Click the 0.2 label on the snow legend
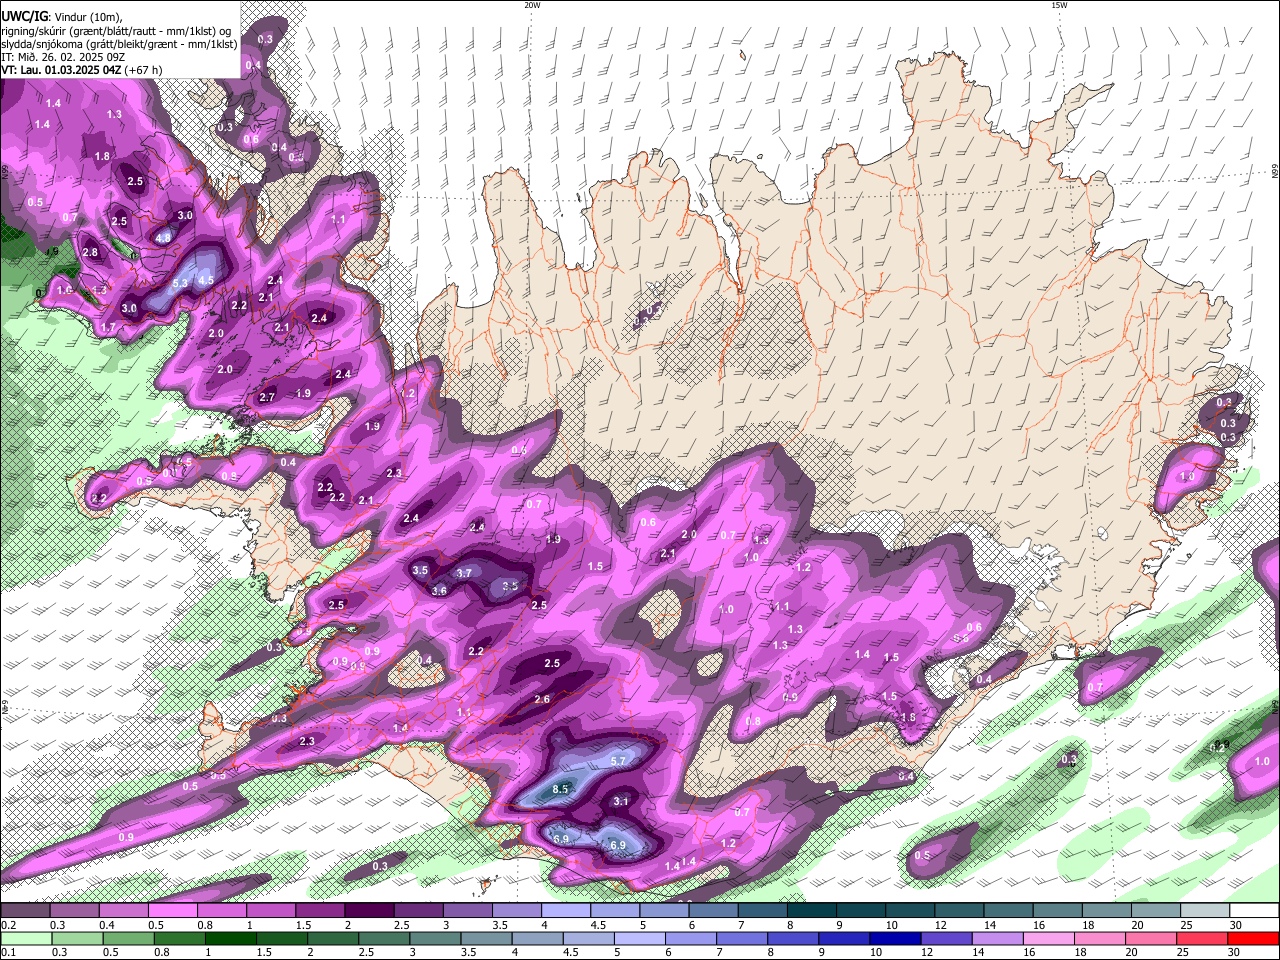The width and height of the screenshot is (1280, 960). pos(8,925)
